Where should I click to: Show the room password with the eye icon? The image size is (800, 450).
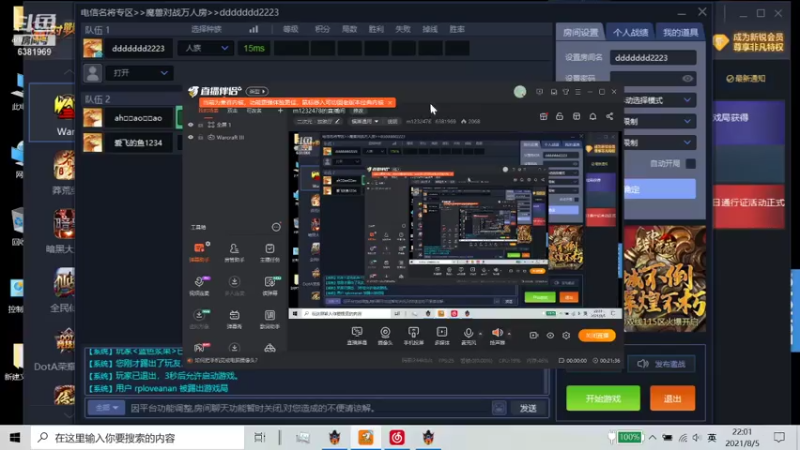[x=687, y=79]
